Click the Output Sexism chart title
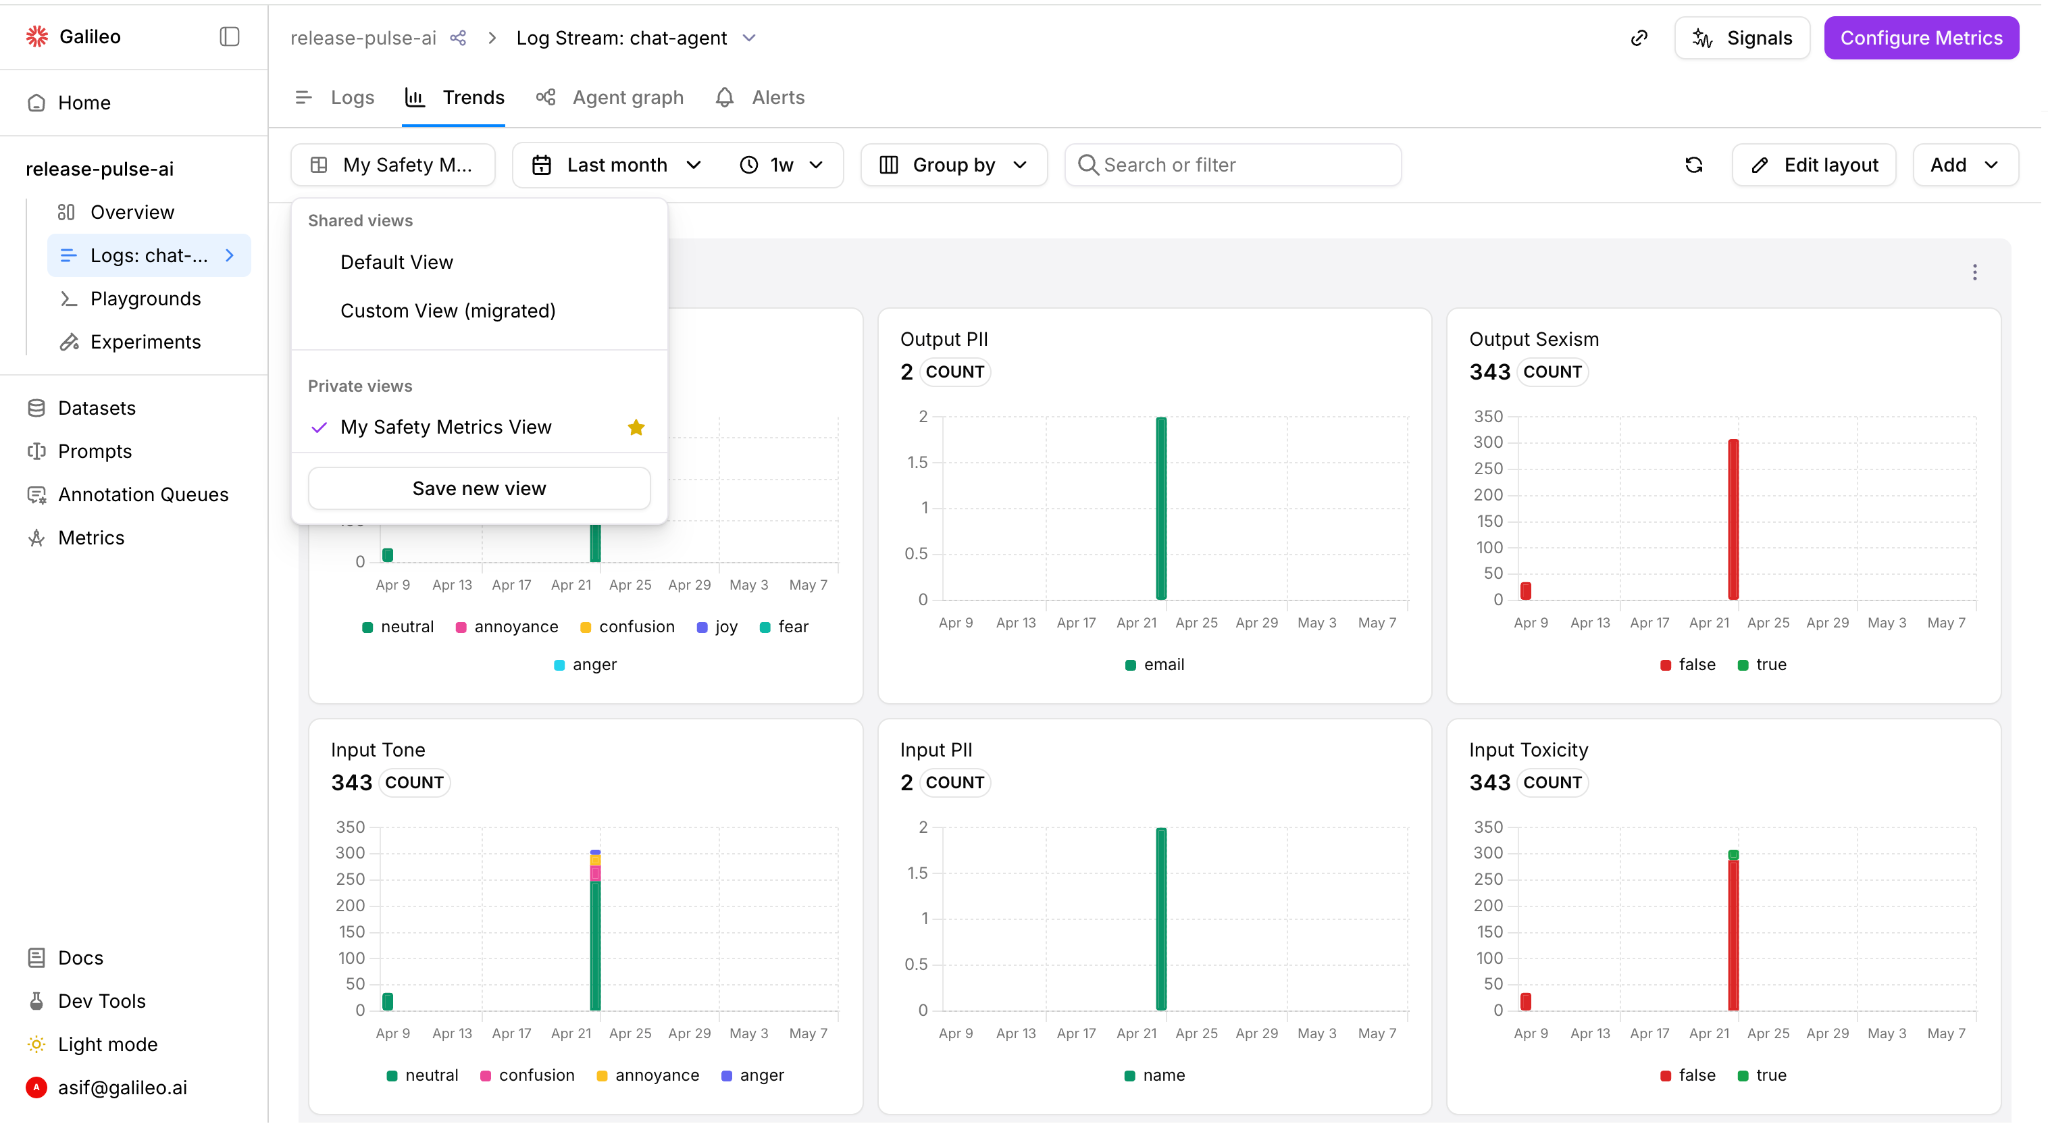This screenshot has width=2048, height=1131. [x=1534, y=340]
